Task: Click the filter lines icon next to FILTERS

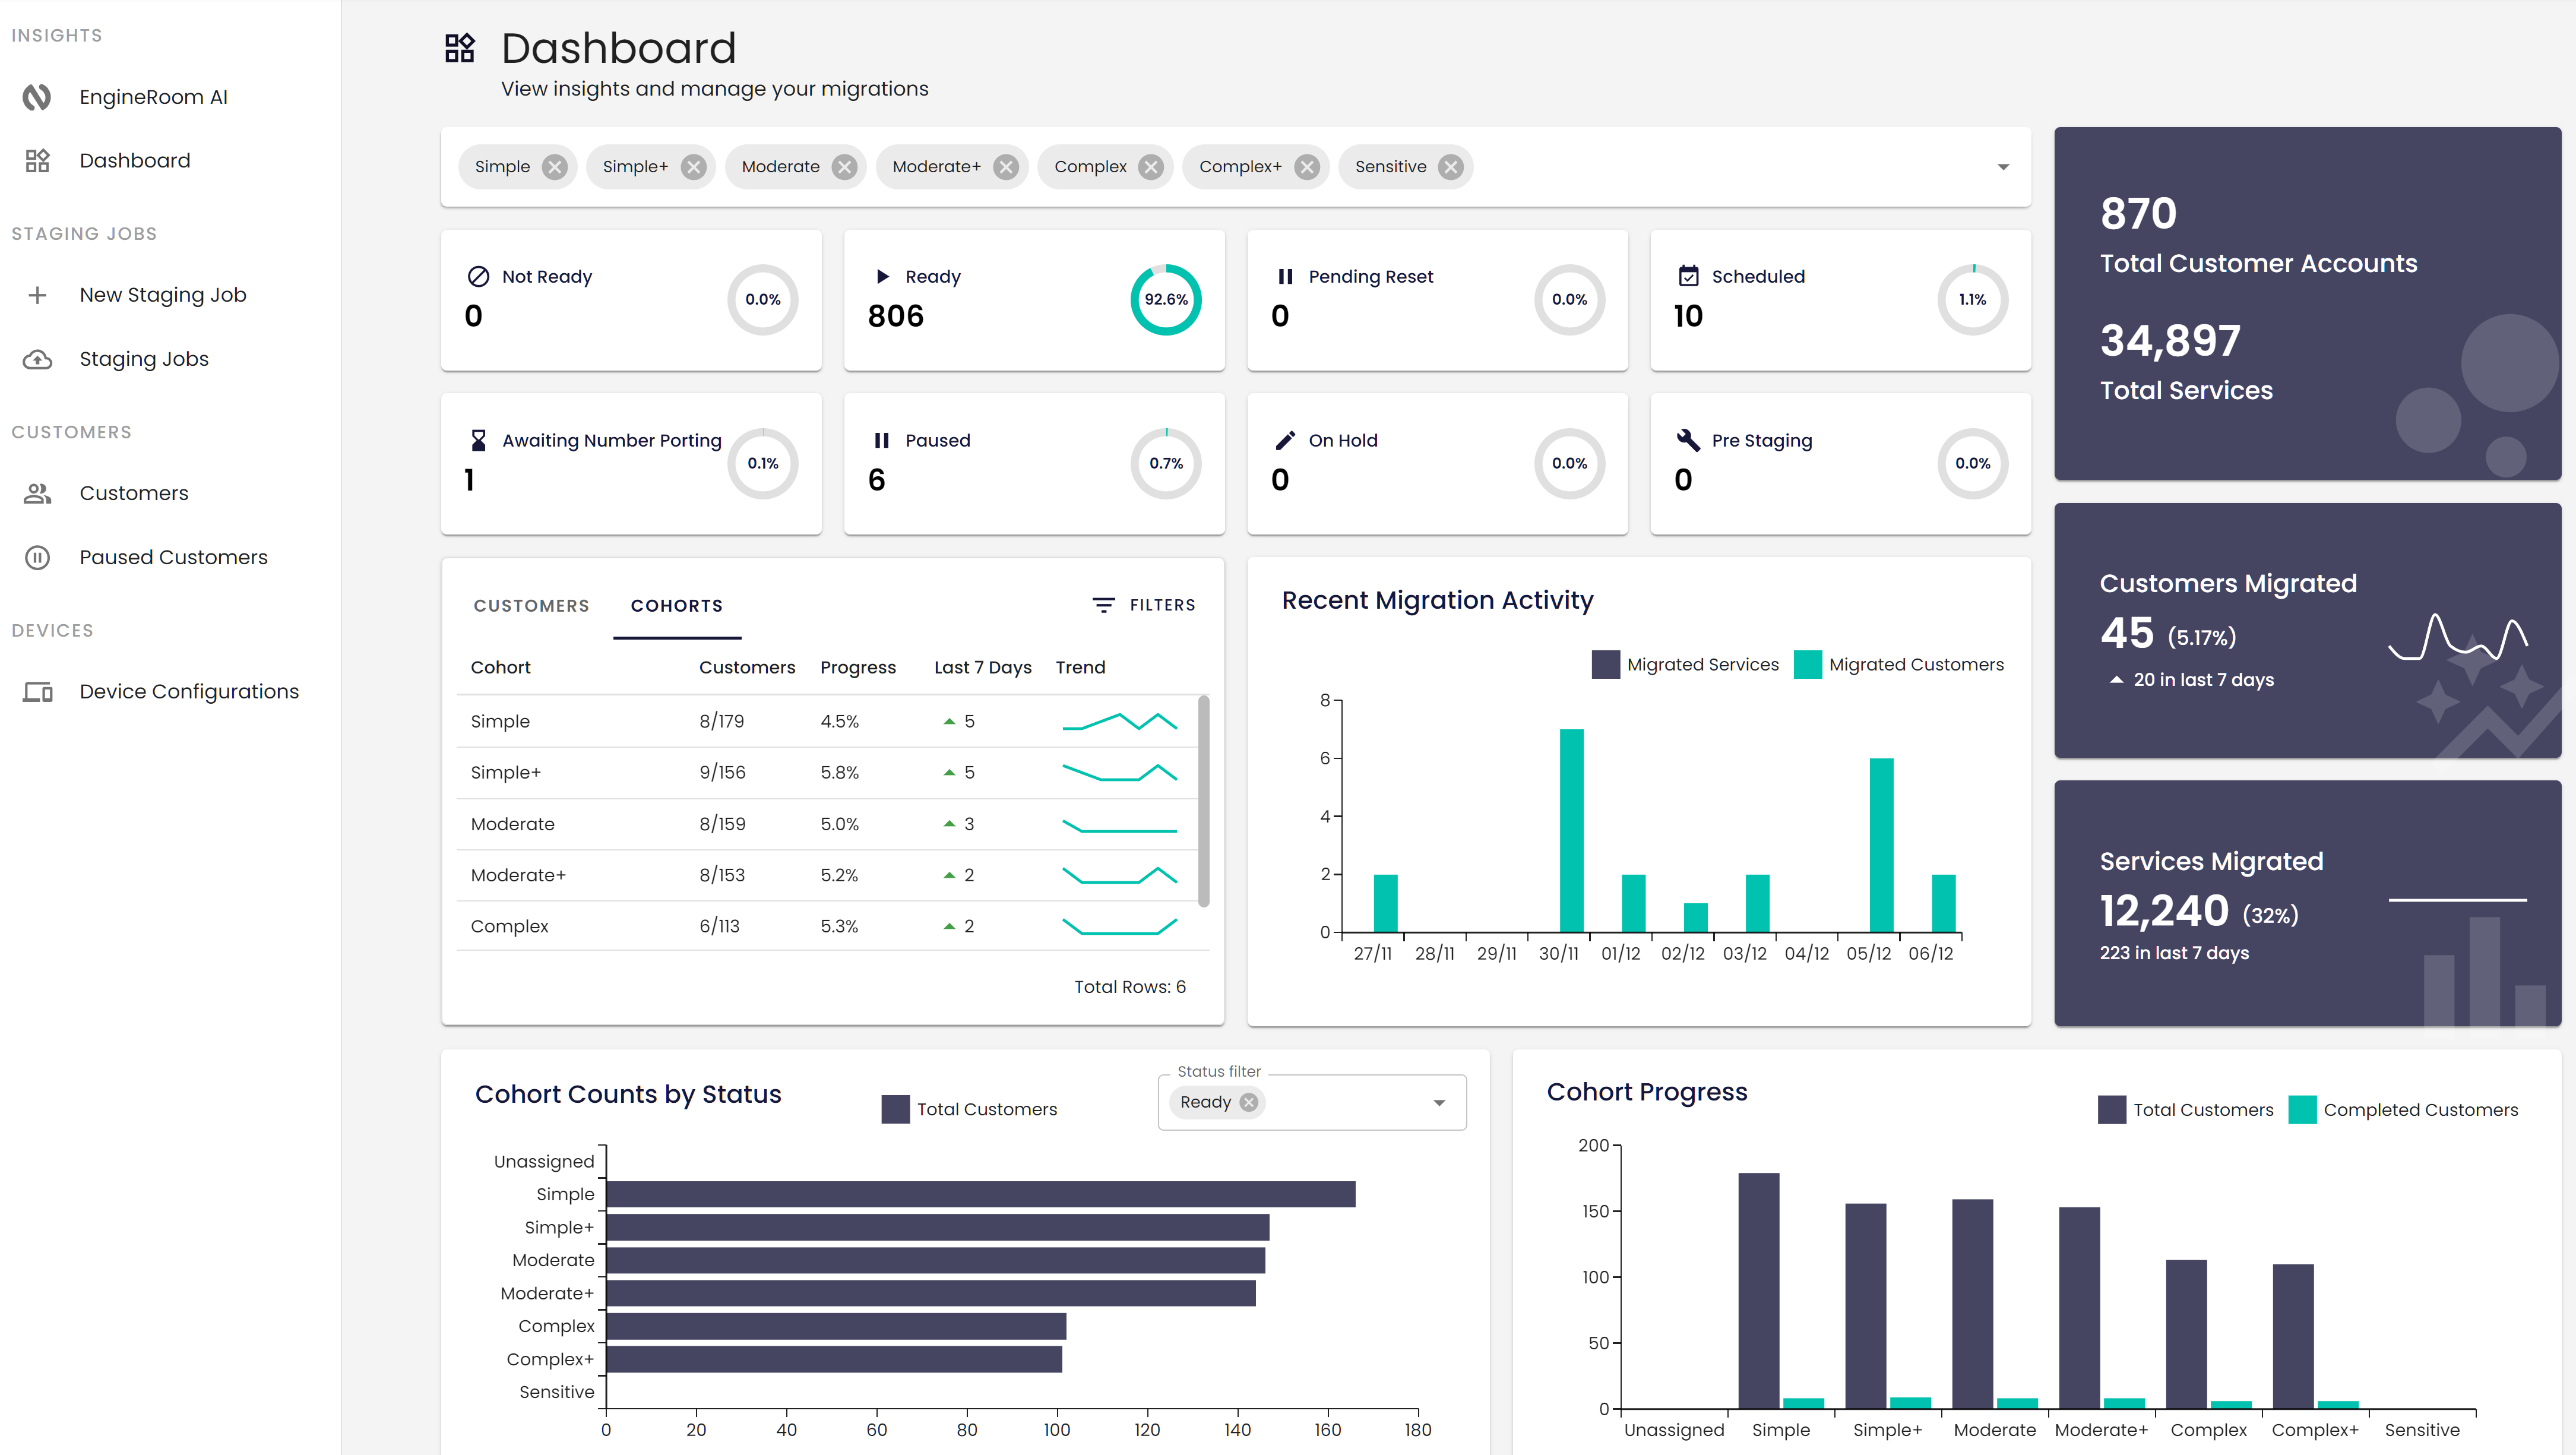Action: click(x=1103, y=605)
